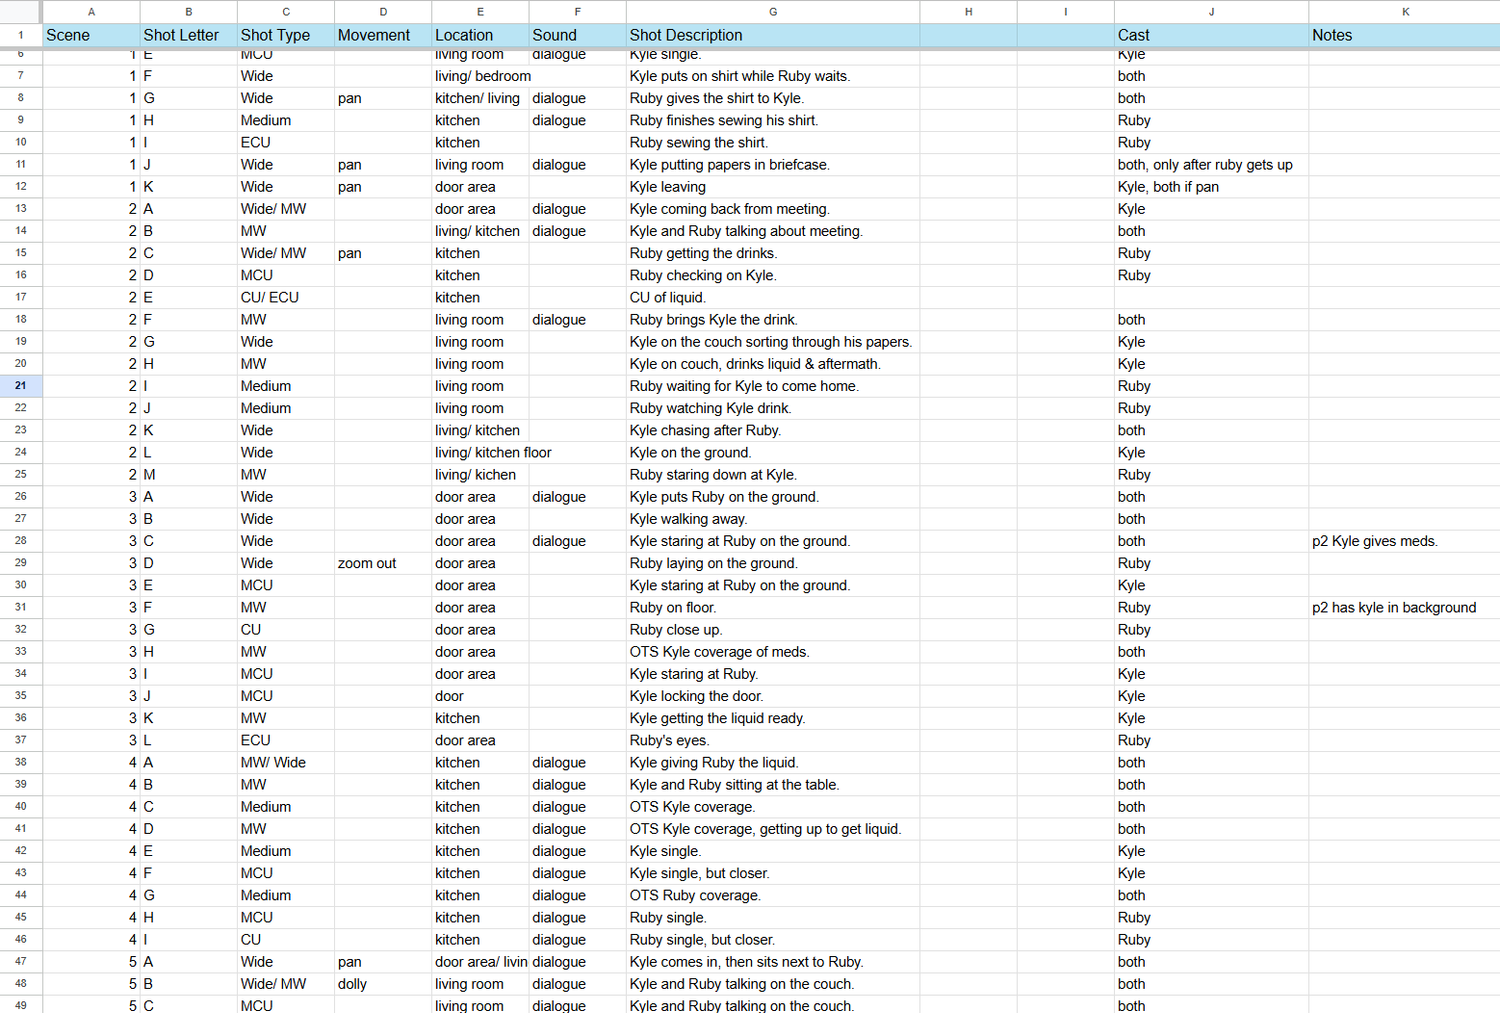Select cell 'Kyle coming back from meeting.'
Viewport: 1500px width, 1013px height.
pyautogui.click(x=772, y=209)
